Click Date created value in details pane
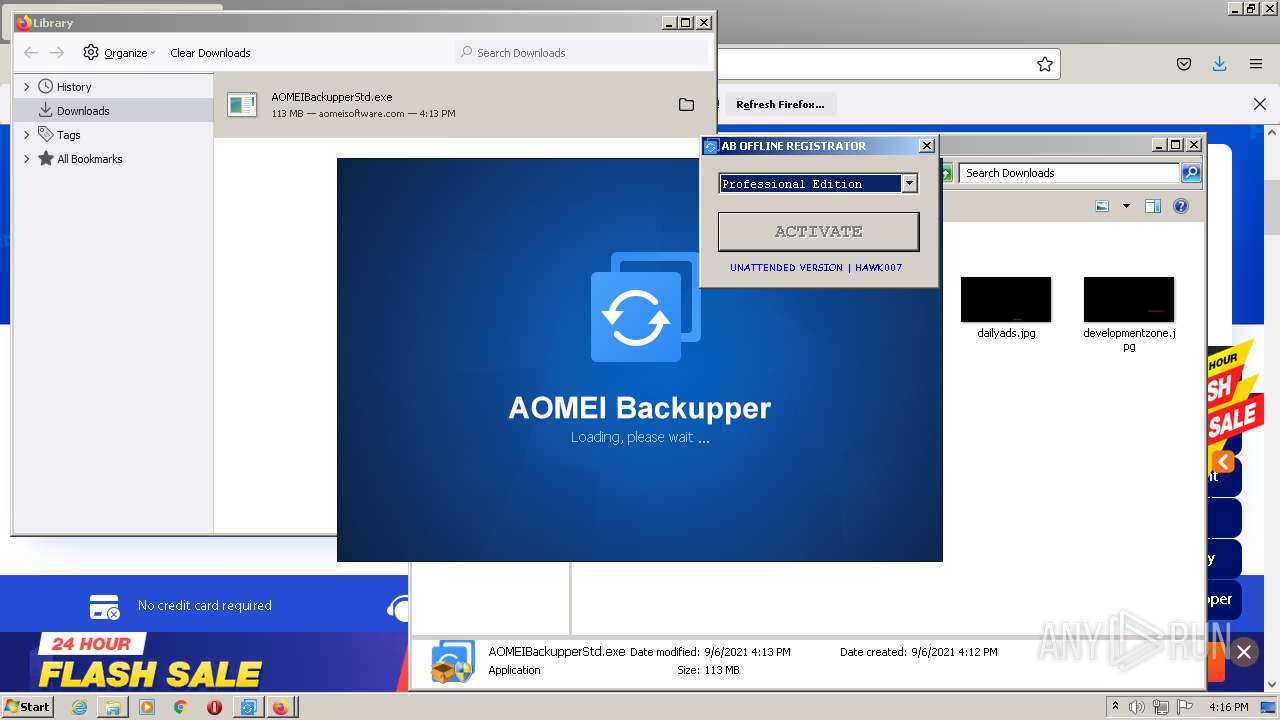1280x720 pixels. [x=954, y=652]
